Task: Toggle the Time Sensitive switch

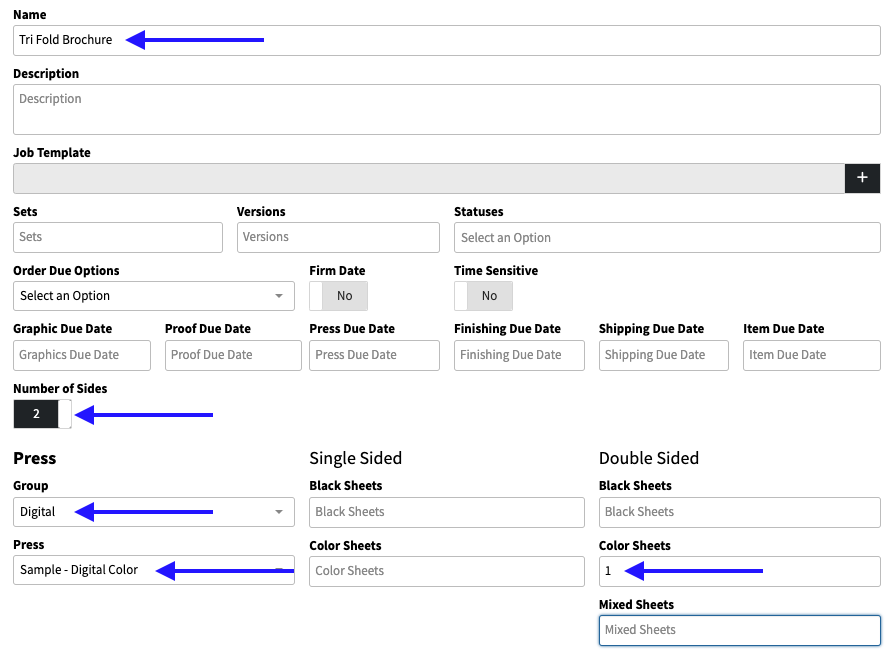Action: [483, 296]
